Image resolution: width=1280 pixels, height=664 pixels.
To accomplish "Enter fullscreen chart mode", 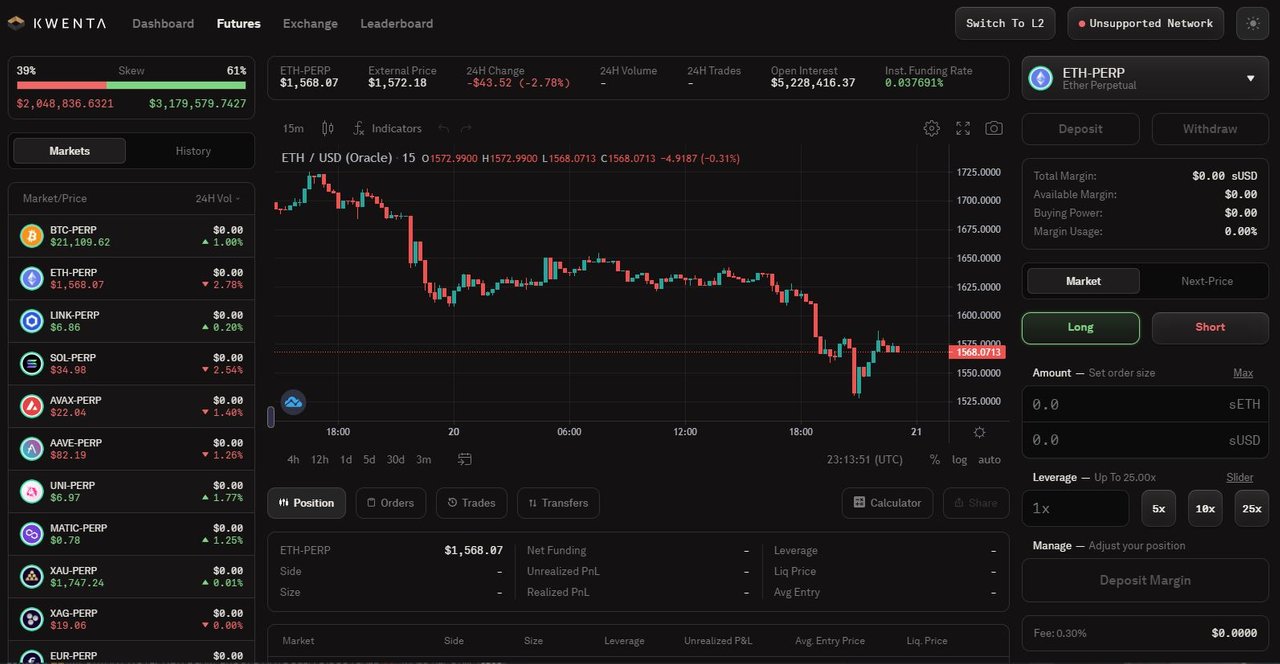I will click(x=963, y=128).
